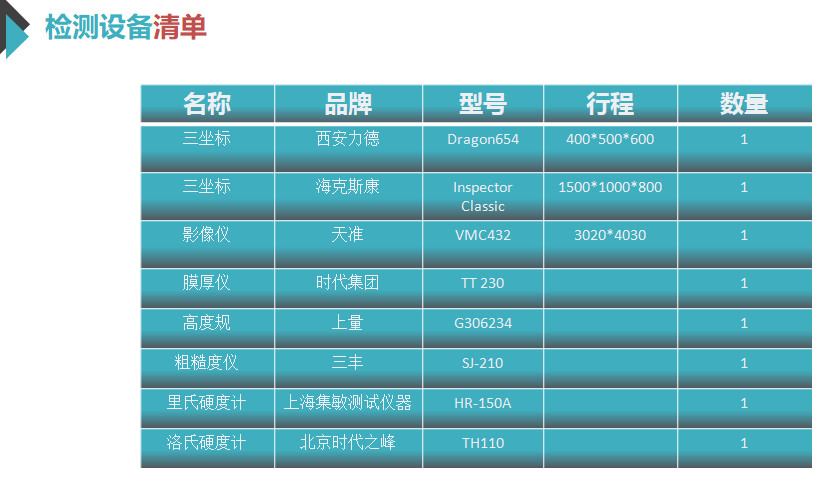
Task: Select the 海克斯康 brand cell
Action: (x=348, y=187)
